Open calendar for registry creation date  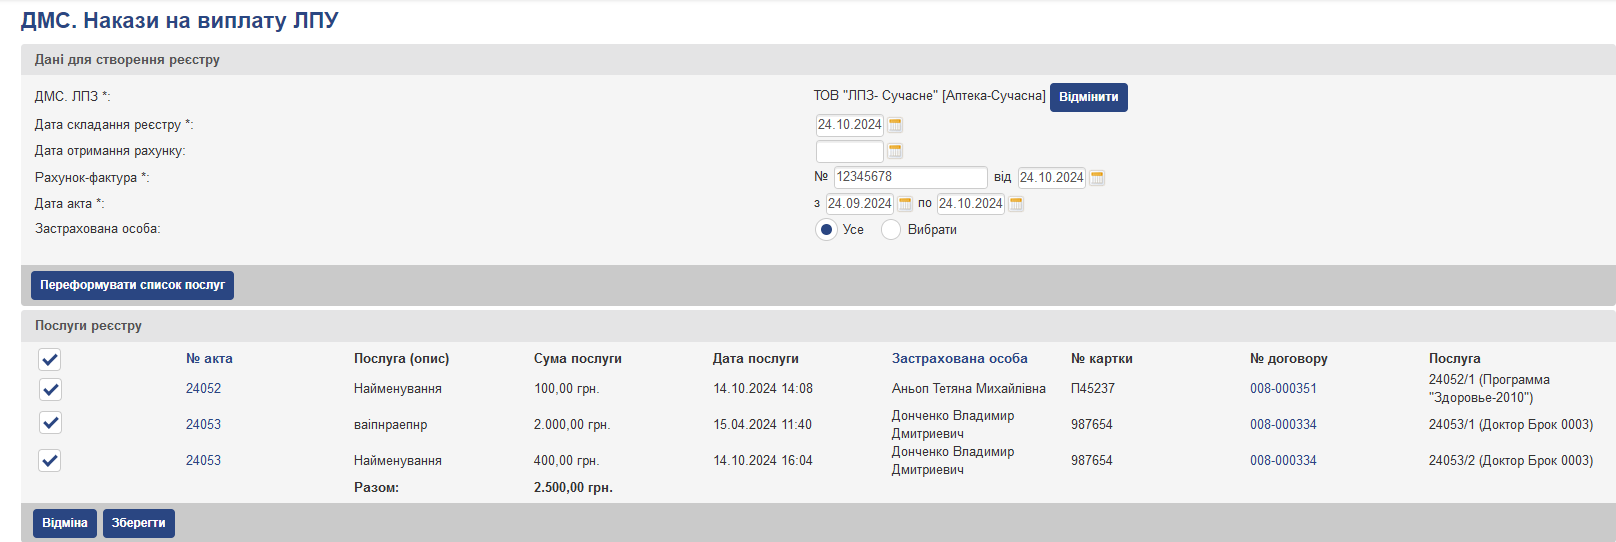895,125
